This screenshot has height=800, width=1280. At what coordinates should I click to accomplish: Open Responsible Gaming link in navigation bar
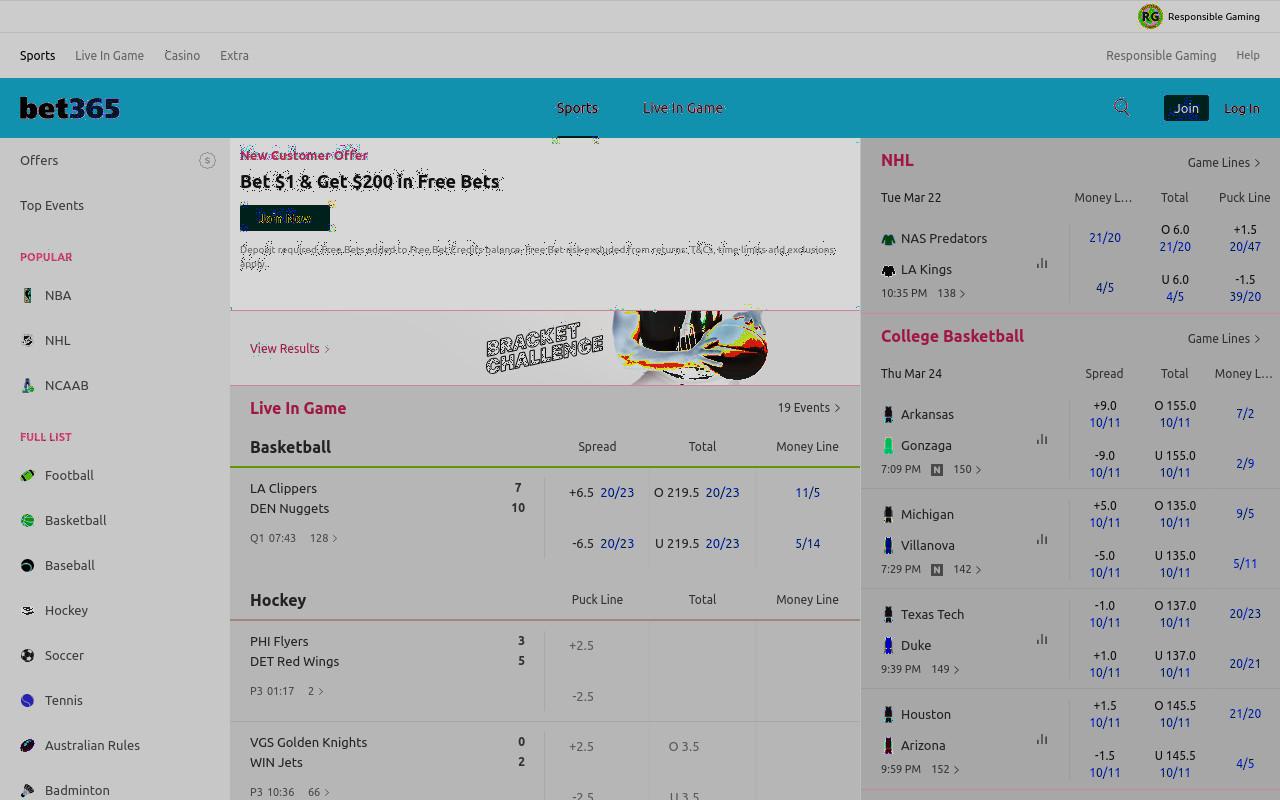point(1161,55)
